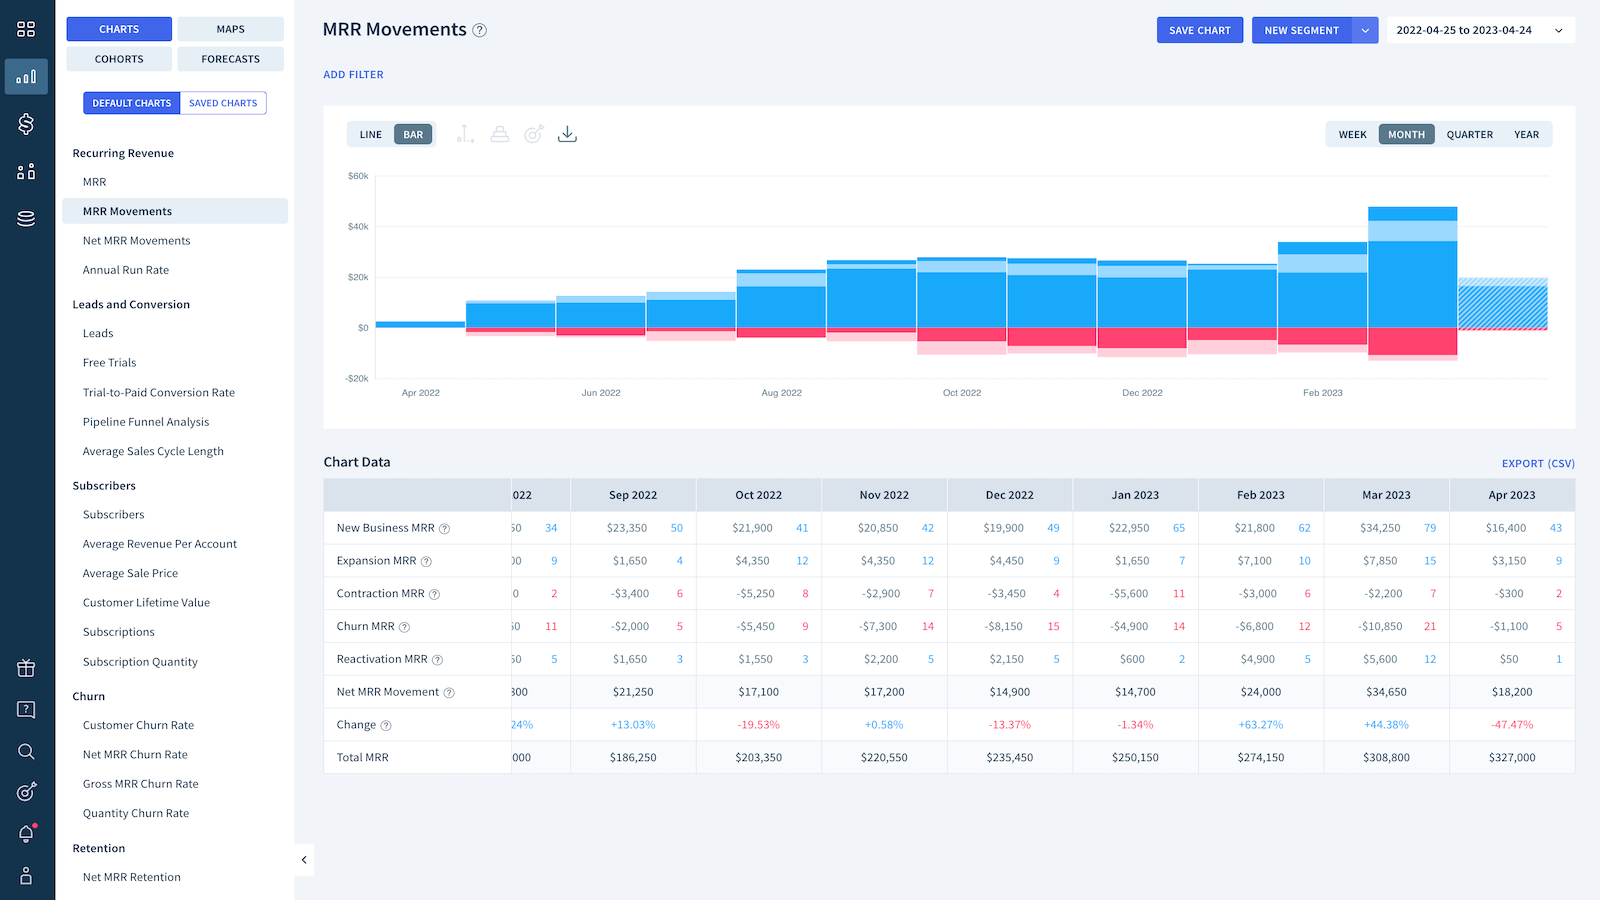Click the Save Chart button
The width and height of the screenshot is (1600, 900).
pos(1199,30)
